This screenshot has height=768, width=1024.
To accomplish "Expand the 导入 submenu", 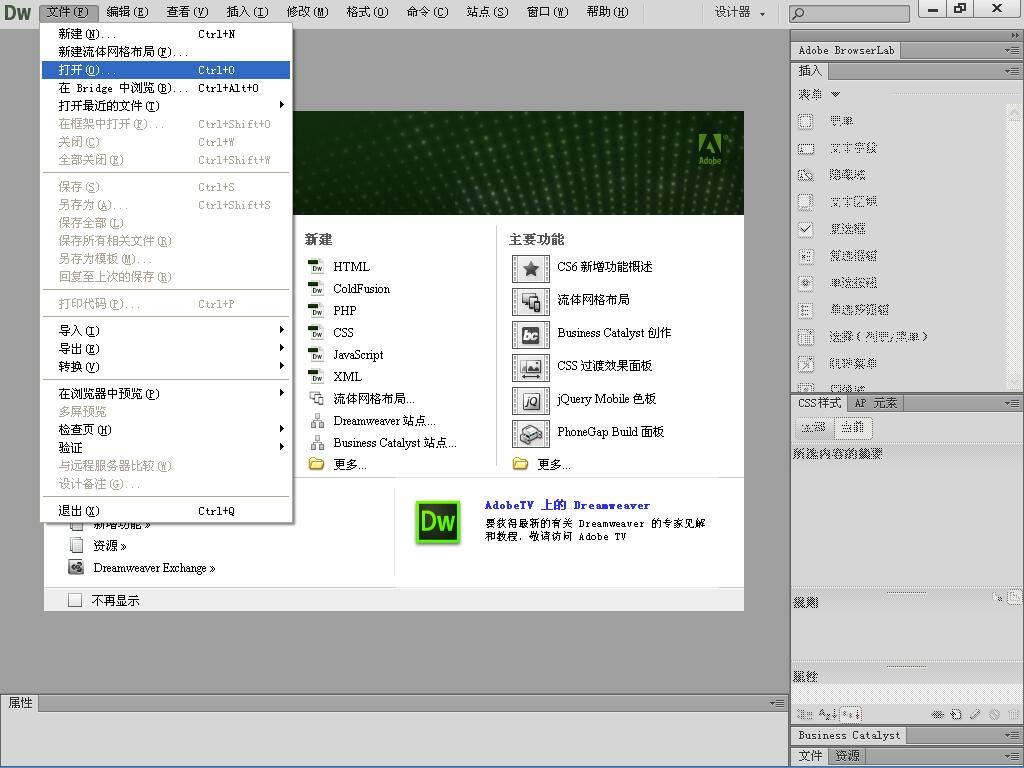I will [281, 330].
